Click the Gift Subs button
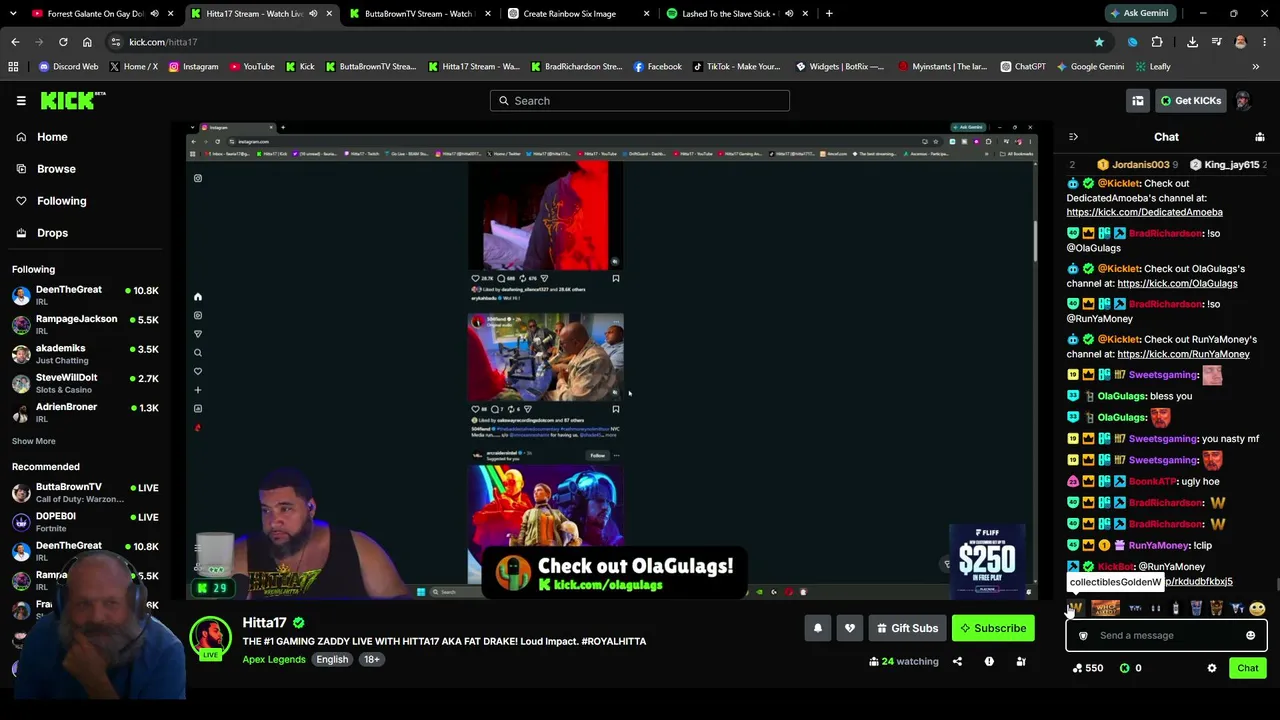Viewport: 1280px width, 720px height. (907, 628)
